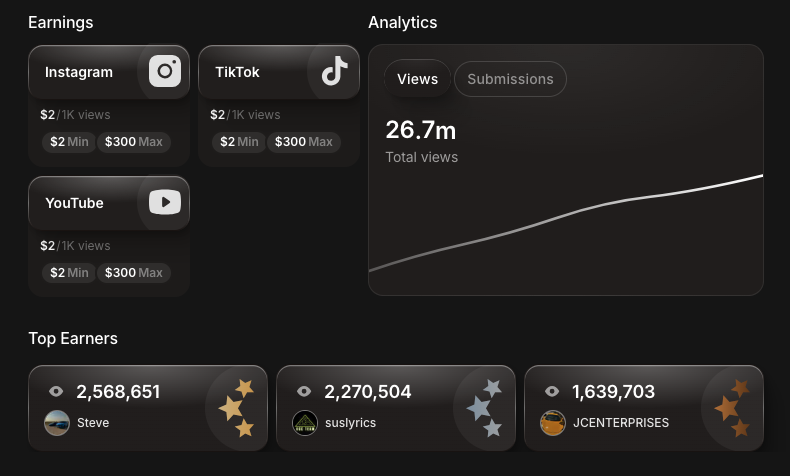Click the 2,568,651 view count
Viewport: 790px width, 476px height.
(118, 392)
